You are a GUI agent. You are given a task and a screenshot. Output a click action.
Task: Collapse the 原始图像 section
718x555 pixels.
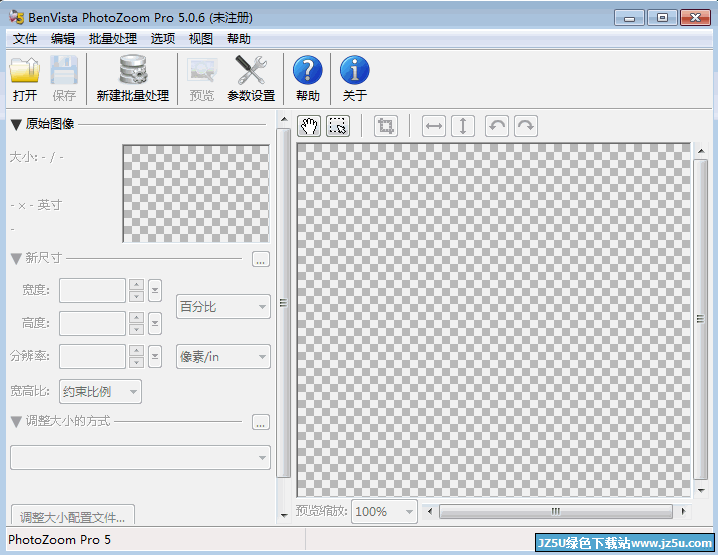pyautogui.click(x=16, y=125)
